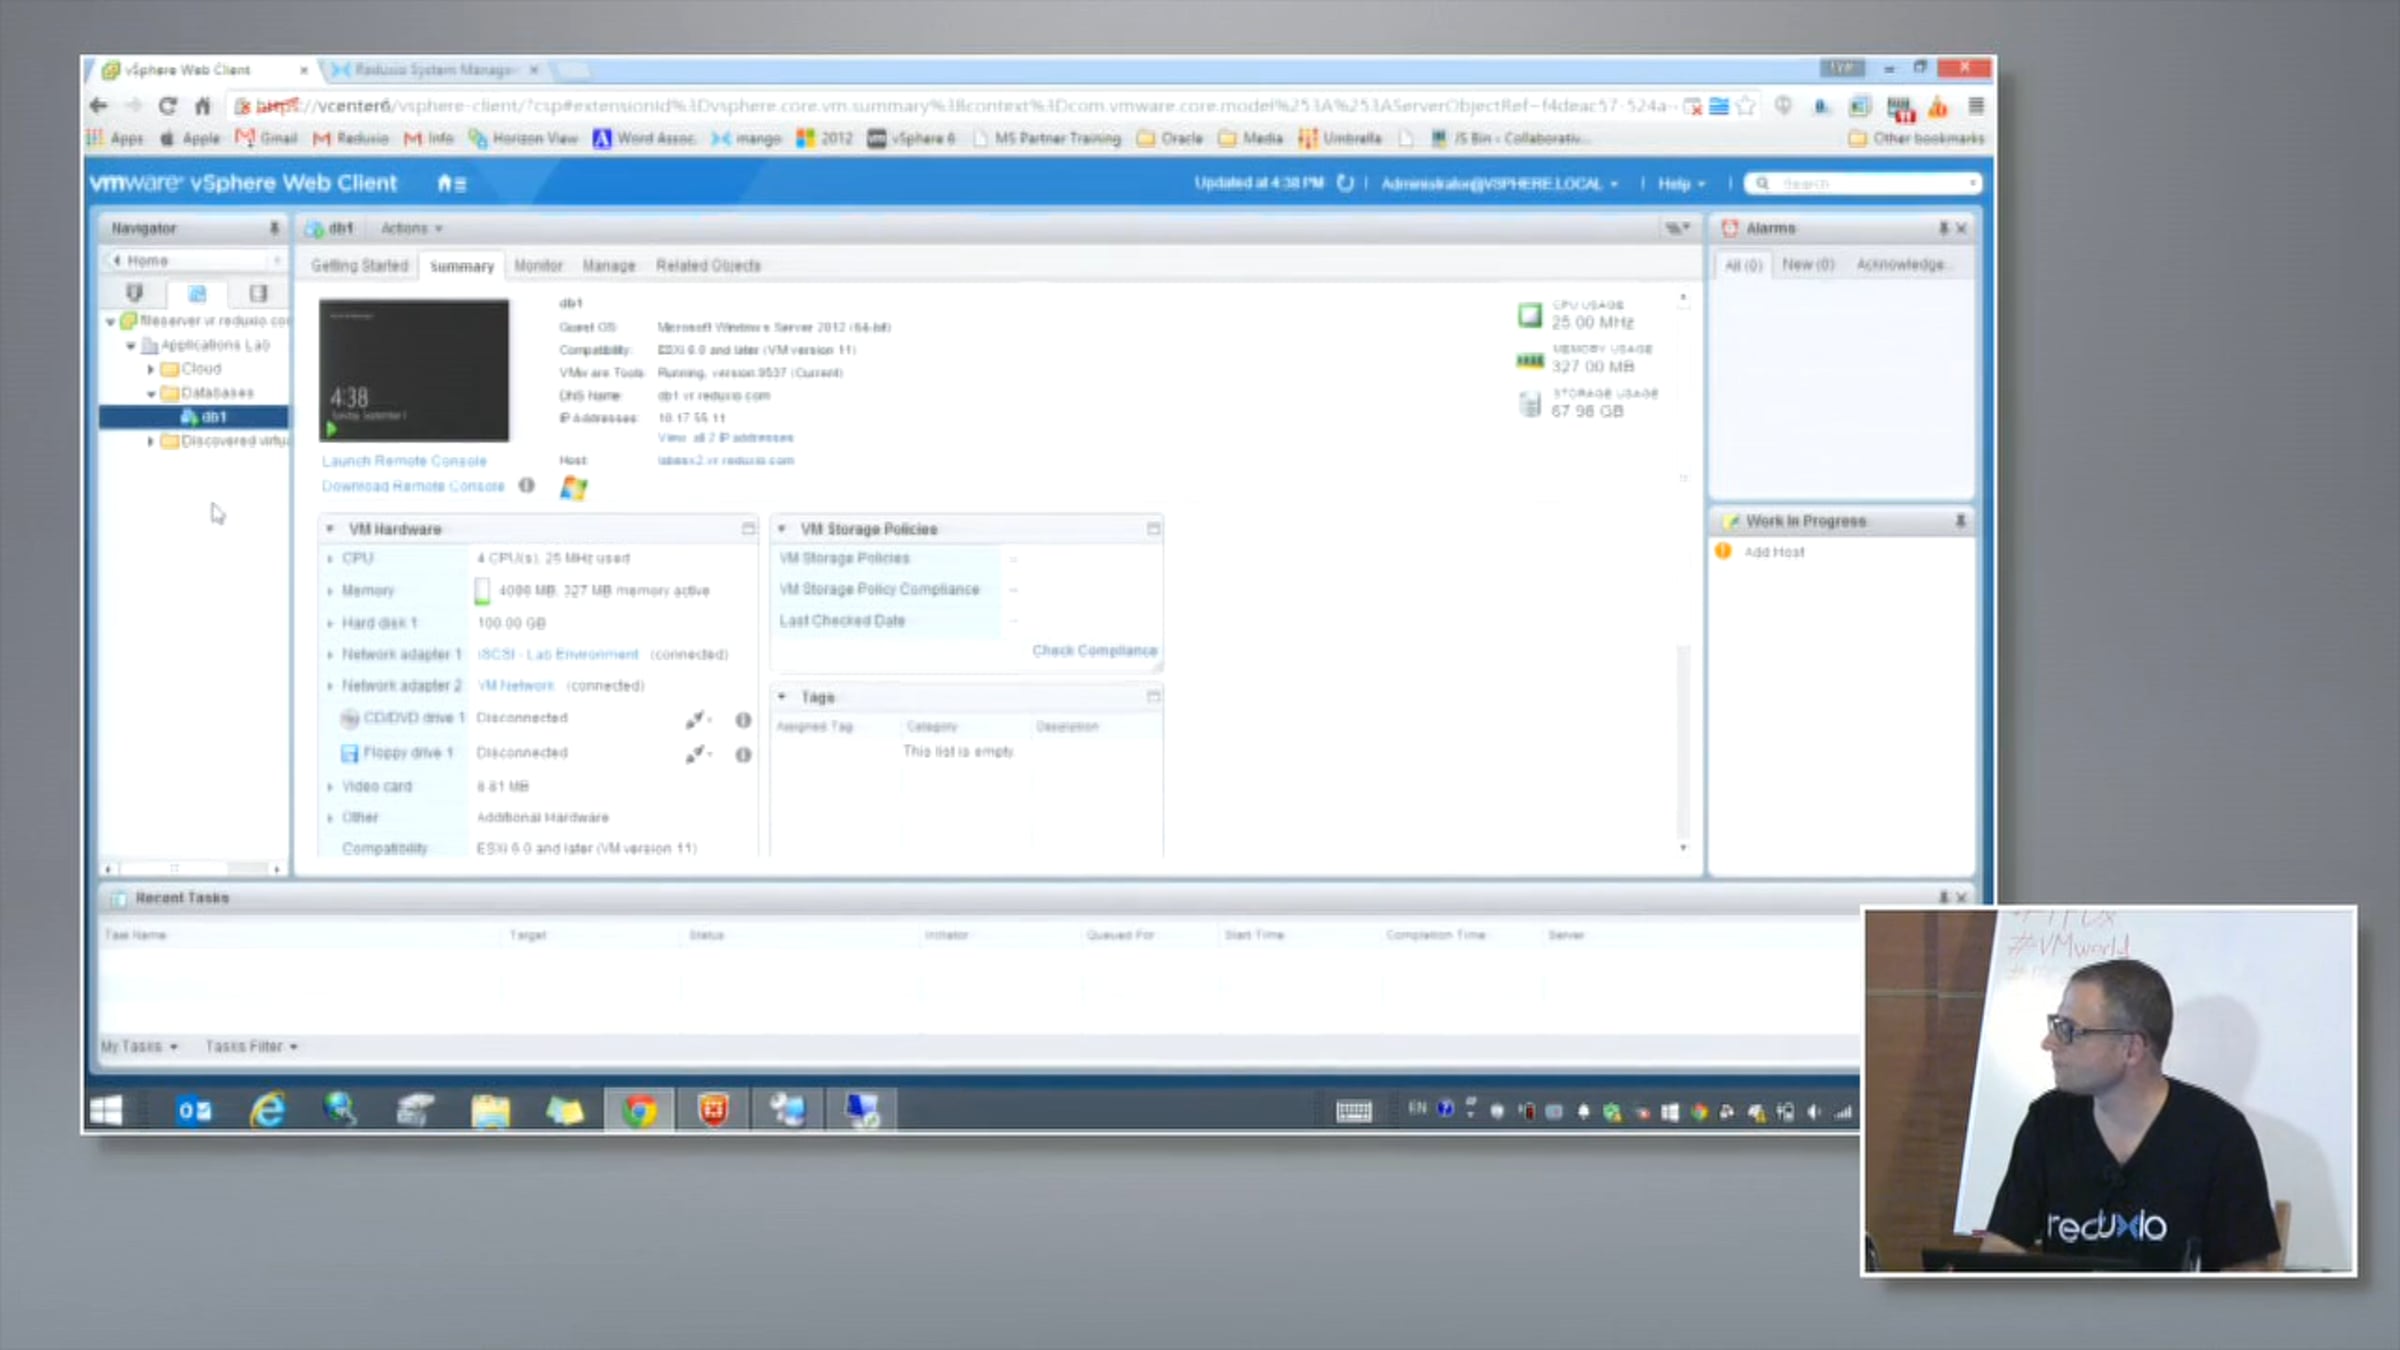The height and width of the screenshot is (1350, 2400).
Task: Expand the Hard disk 1 row
Action: click(330, 623)
